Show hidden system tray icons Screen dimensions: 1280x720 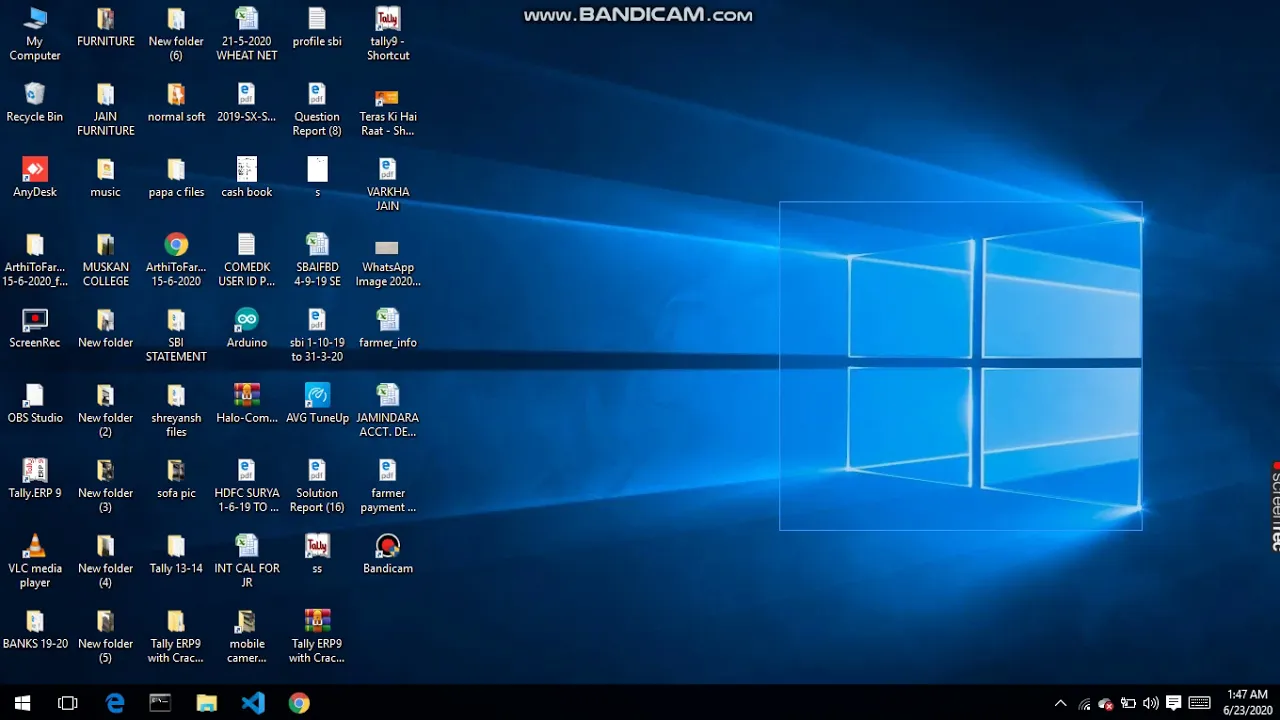click(1060, 703)
